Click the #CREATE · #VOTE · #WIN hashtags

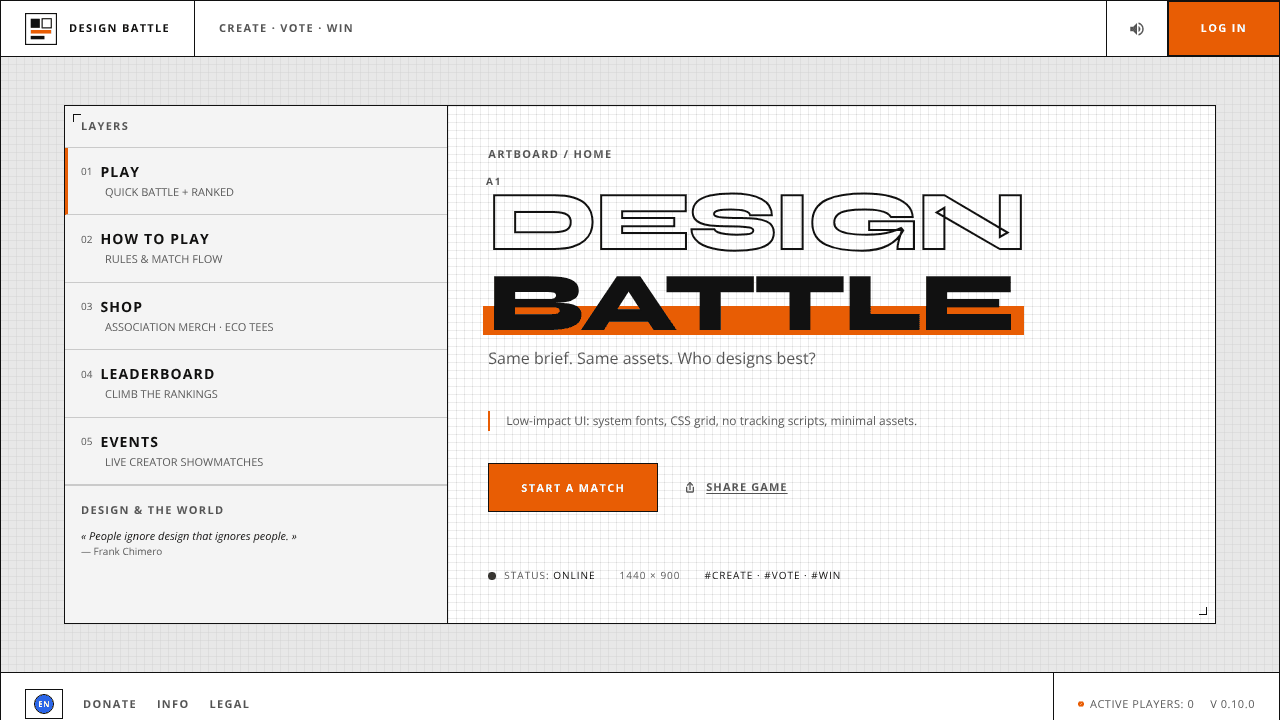(x=772, y=576)
